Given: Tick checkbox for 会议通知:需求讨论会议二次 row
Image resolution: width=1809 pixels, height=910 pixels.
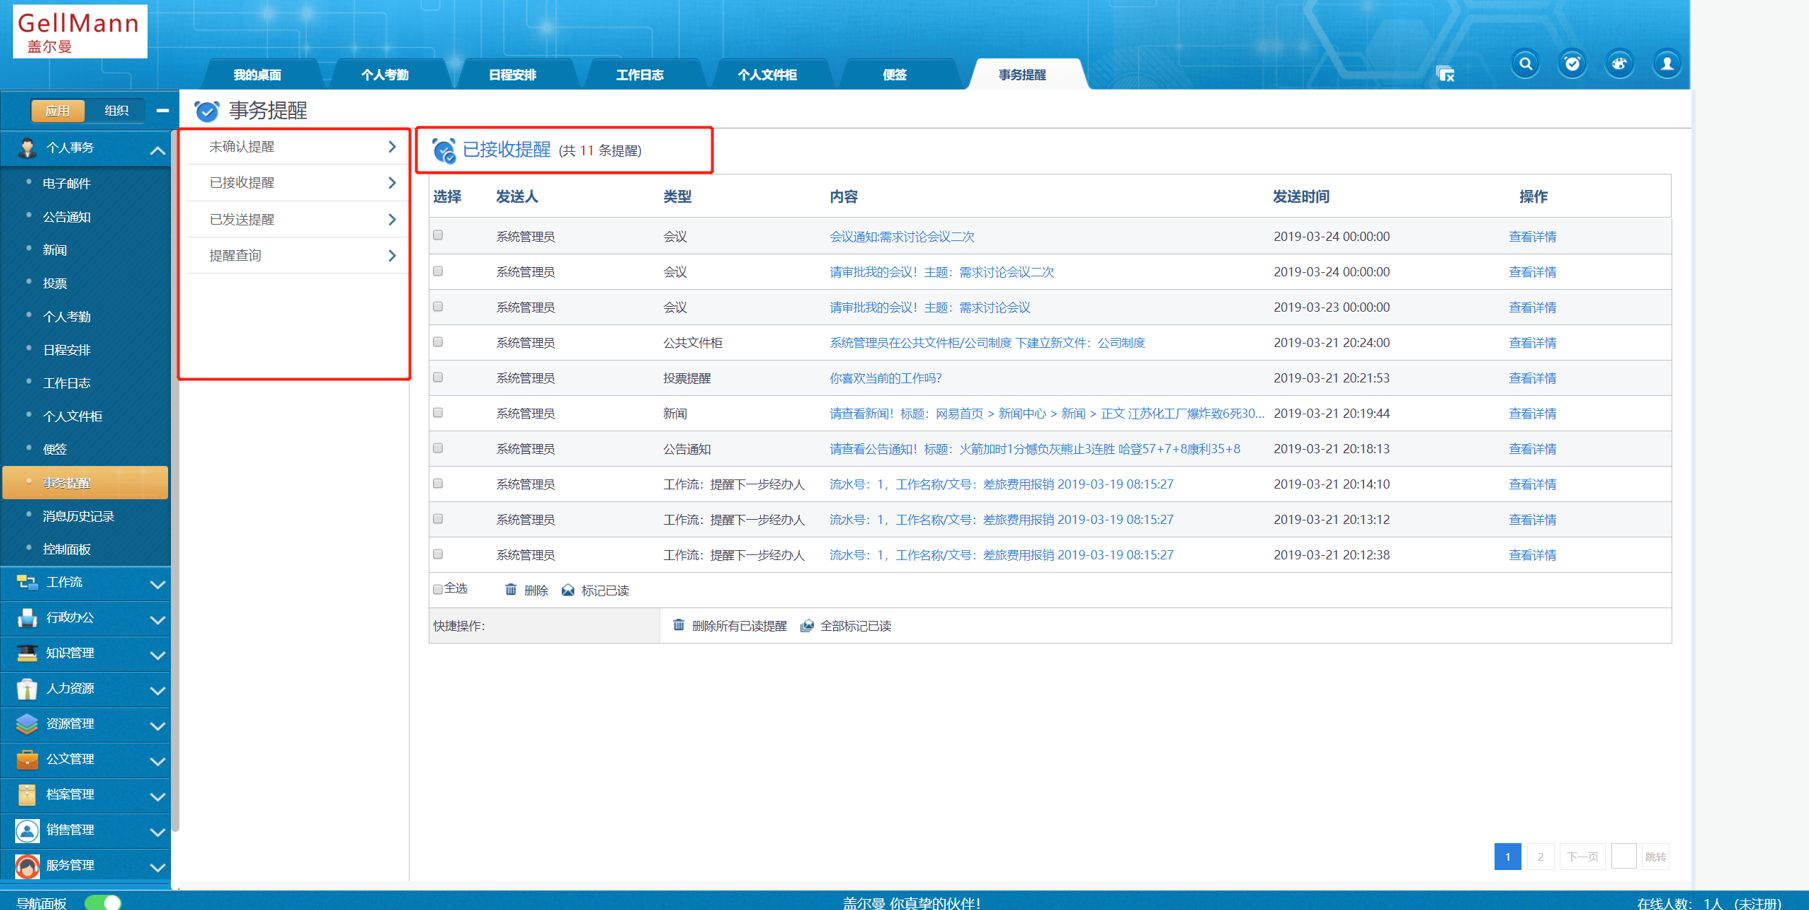Looking at the screenshot, I should (x=438, y=236).
